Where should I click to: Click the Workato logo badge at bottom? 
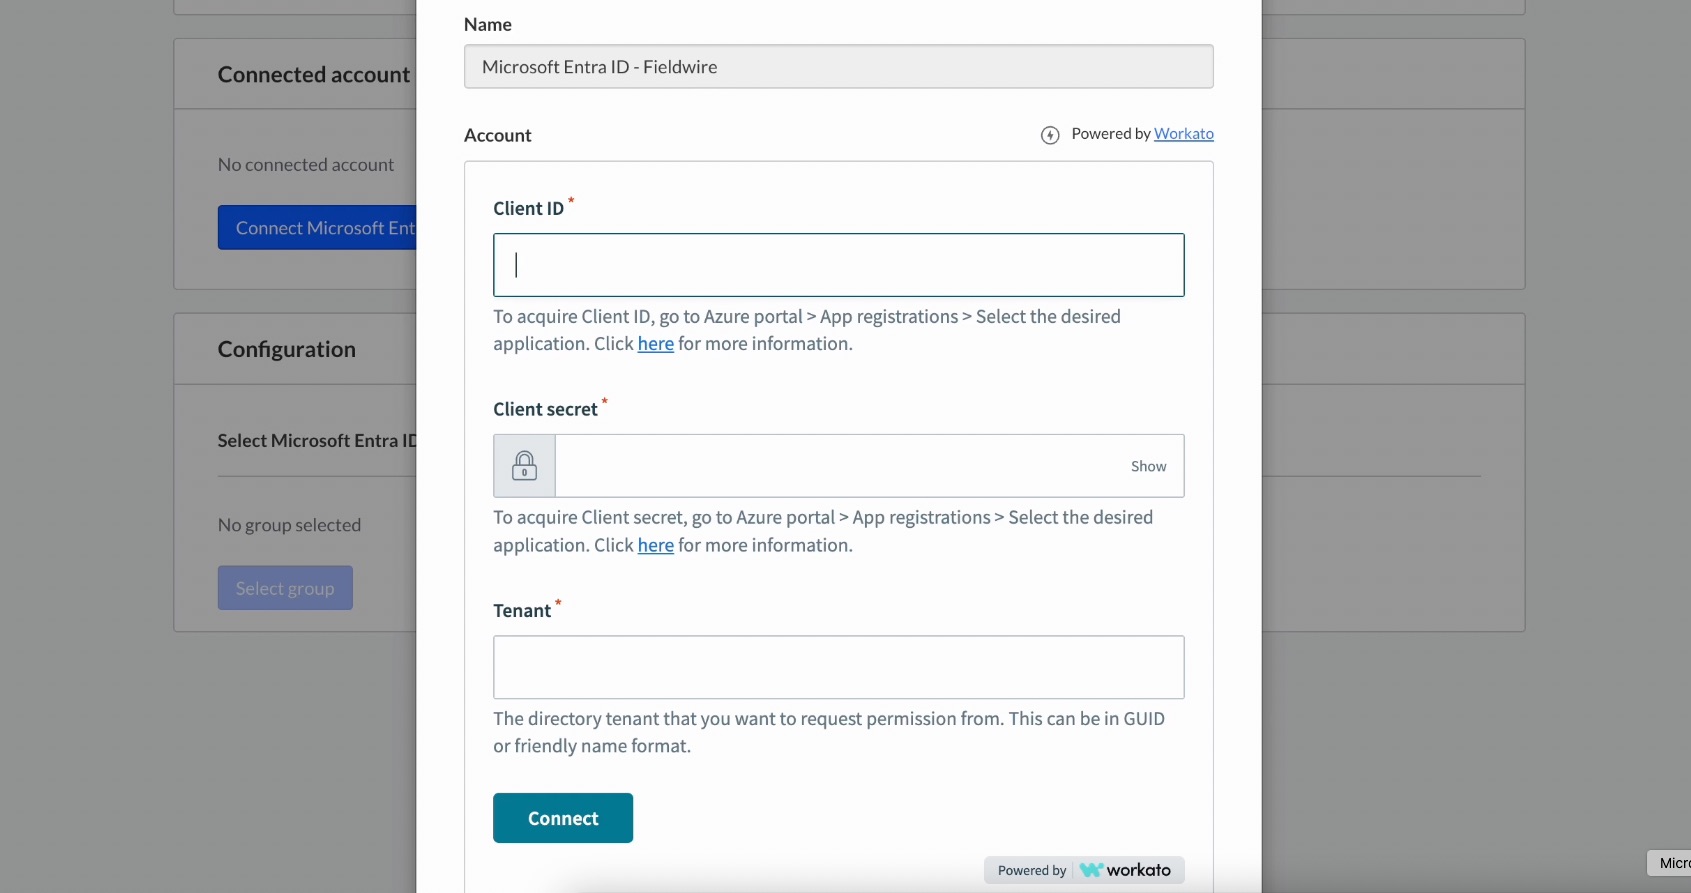(1125, 870)
